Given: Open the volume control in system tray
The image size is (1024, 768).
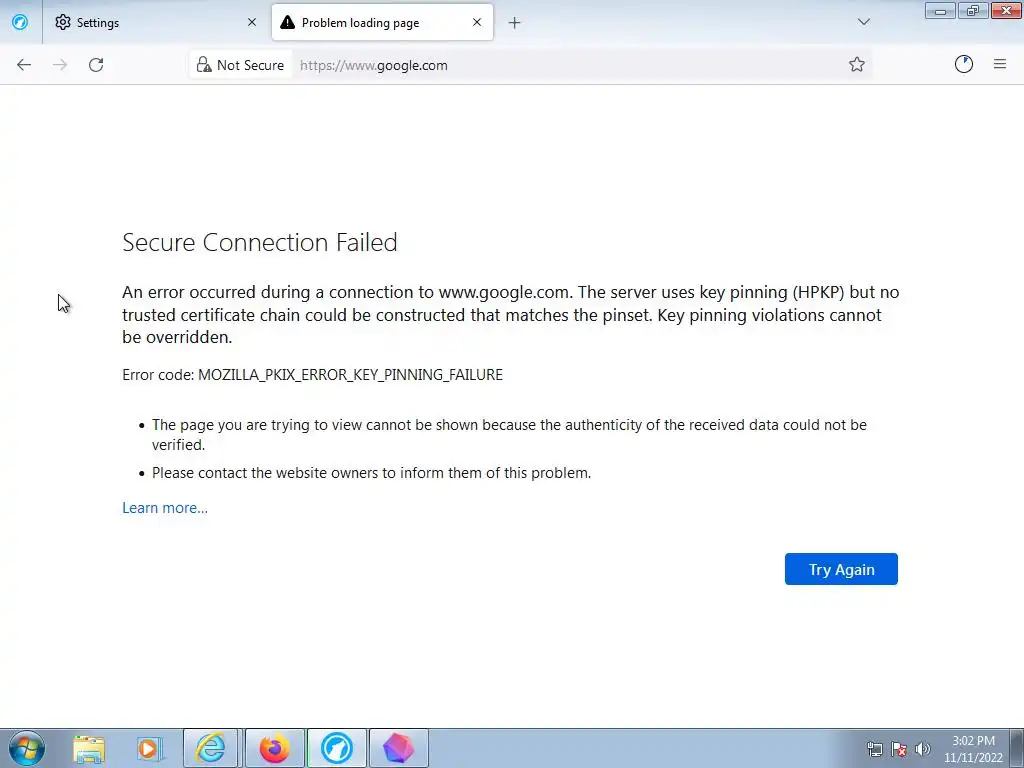Looking at the screenshot, I should [922, 749].
